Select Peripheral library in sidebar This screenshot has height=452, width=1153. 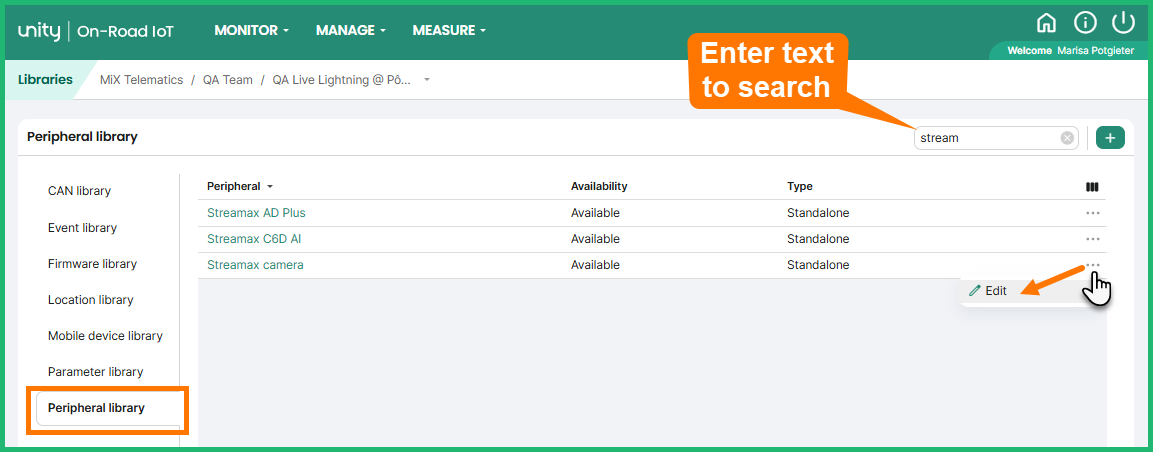[x=96, y=408]
